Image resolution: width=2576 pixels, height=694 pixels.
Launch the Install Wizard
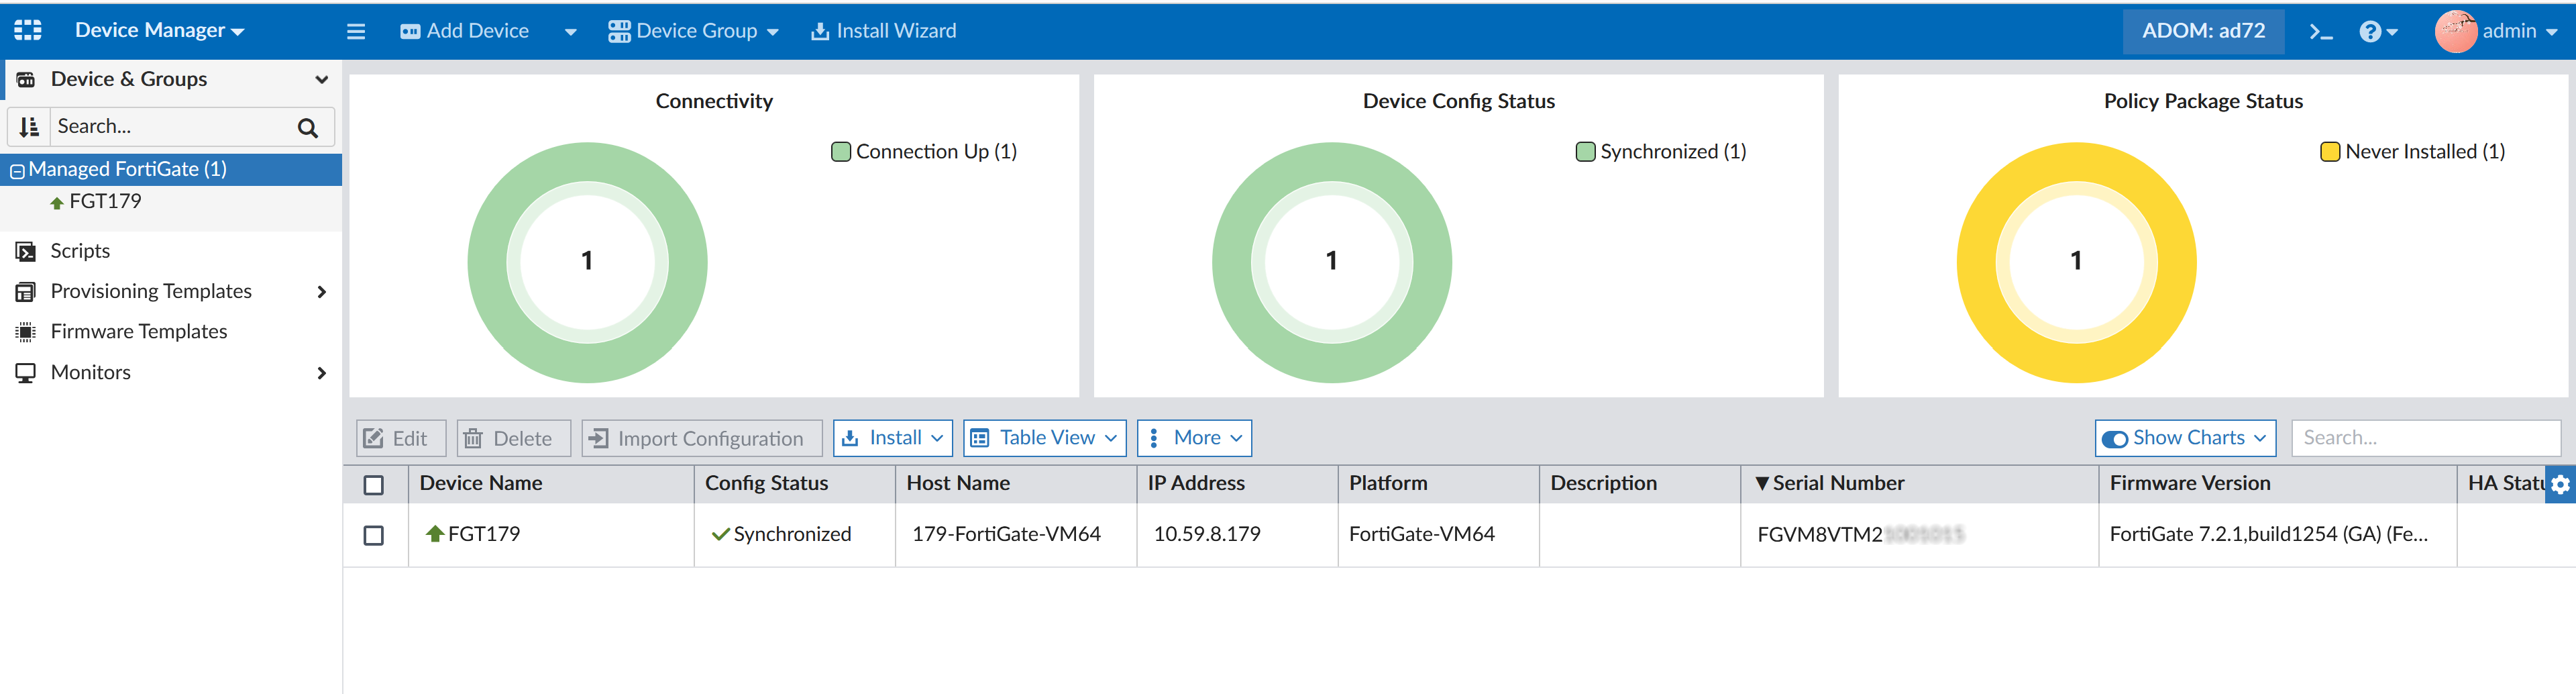tap(883, 31)
